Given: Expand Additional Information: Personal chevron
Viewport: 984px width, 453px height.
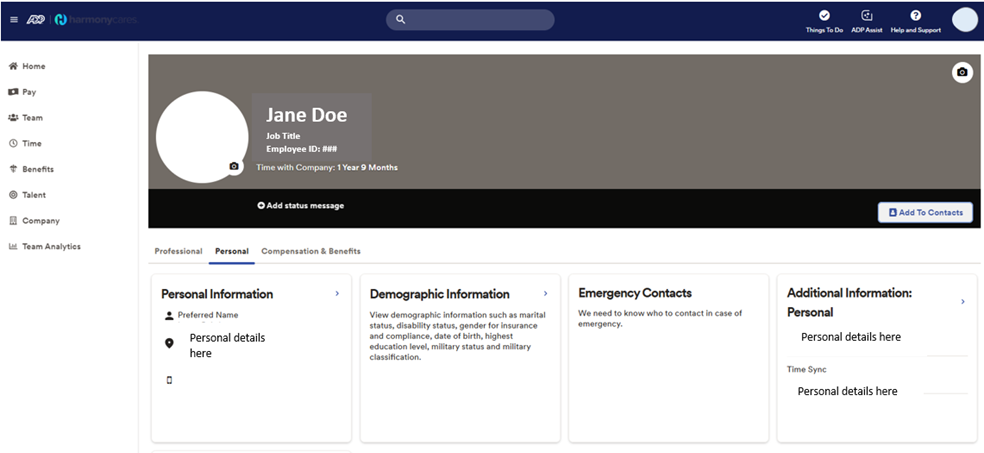Looking at the screenshot, I should pyautogui.click(x=962, y=301).
